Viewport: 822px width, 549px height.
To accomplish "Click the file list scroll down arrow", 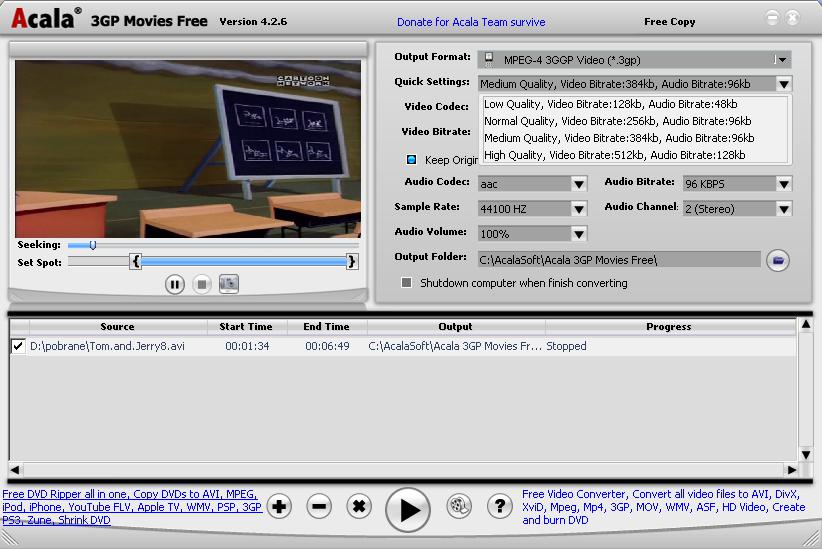I will tap(806, 454).
